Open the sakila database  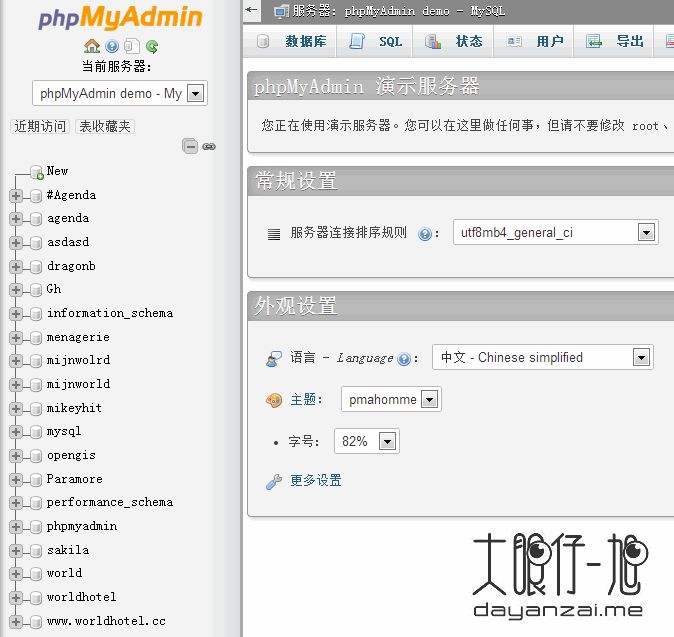(68, 550)
